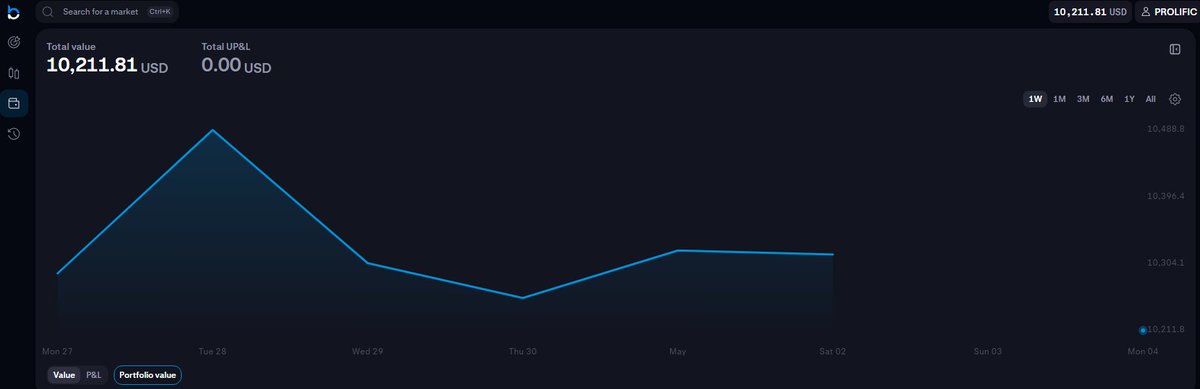
Task: Click the Ctrl+K shortcut badge
Action: pos(159,12)
